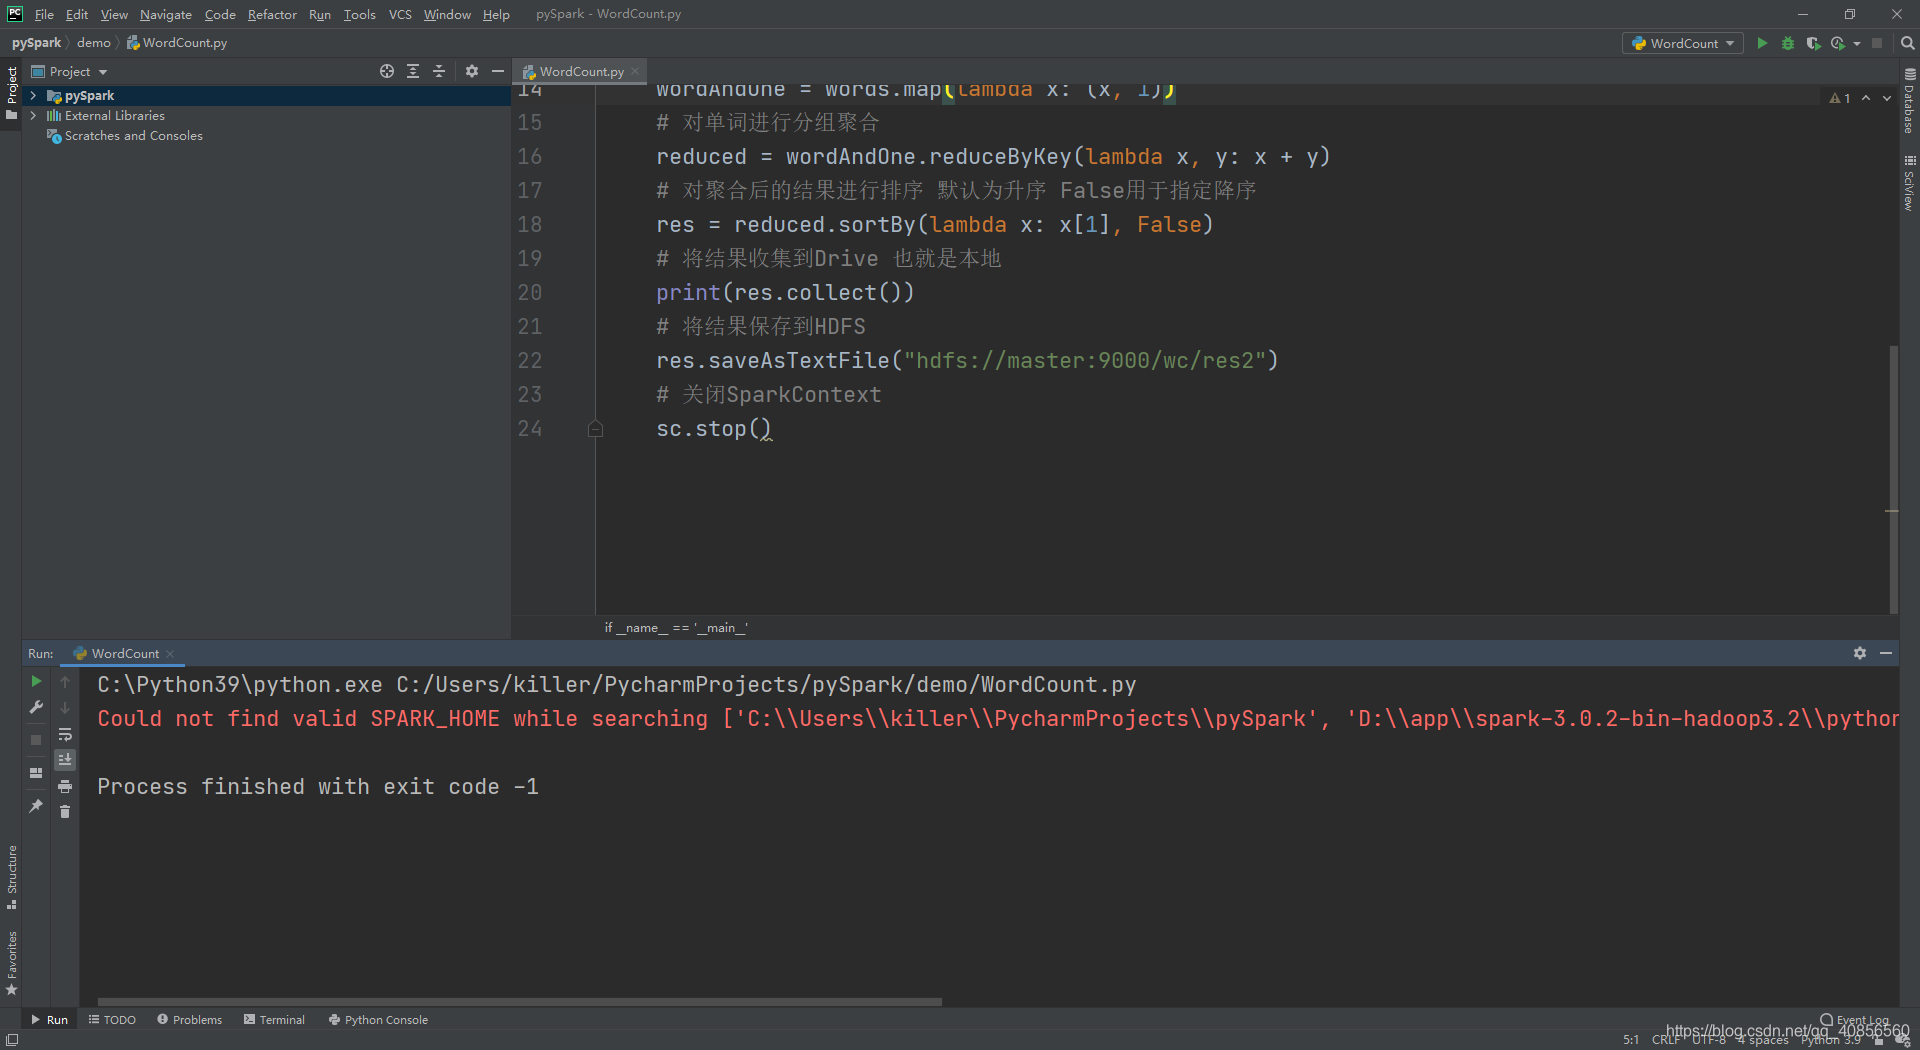Viewport: 1920px width, 1050px height.
Task: Click the editor vertical scrollbar
Action: tap(1893, 478)
